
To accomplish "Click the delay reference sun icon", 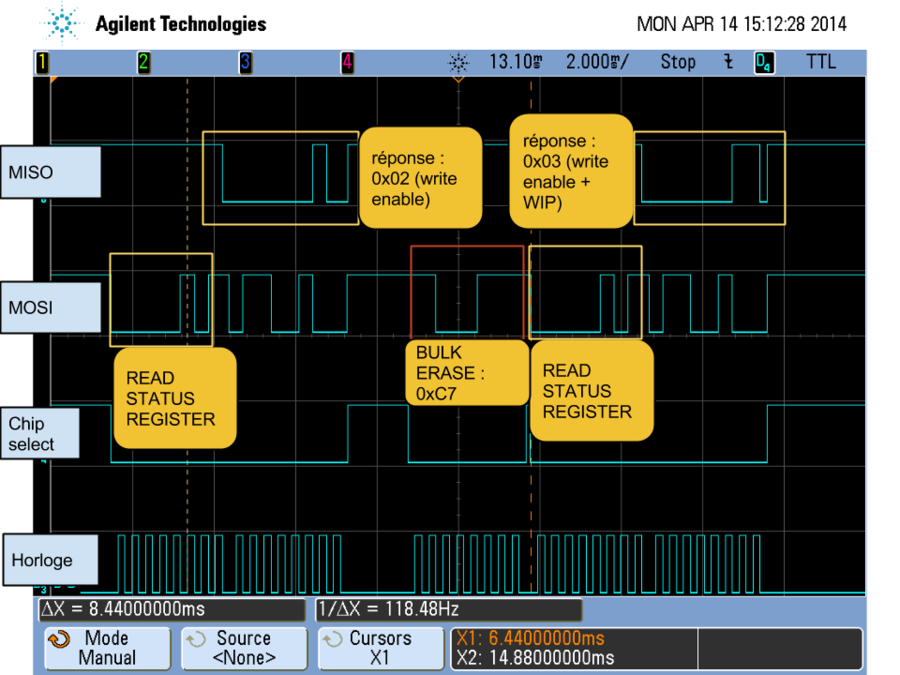I will coord(458,63).
